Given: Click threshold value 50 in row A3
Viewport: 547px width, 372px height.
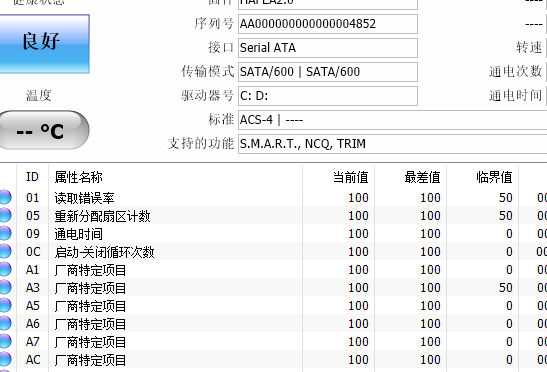Looking at the screenshot, I should (x=505, y=288).
